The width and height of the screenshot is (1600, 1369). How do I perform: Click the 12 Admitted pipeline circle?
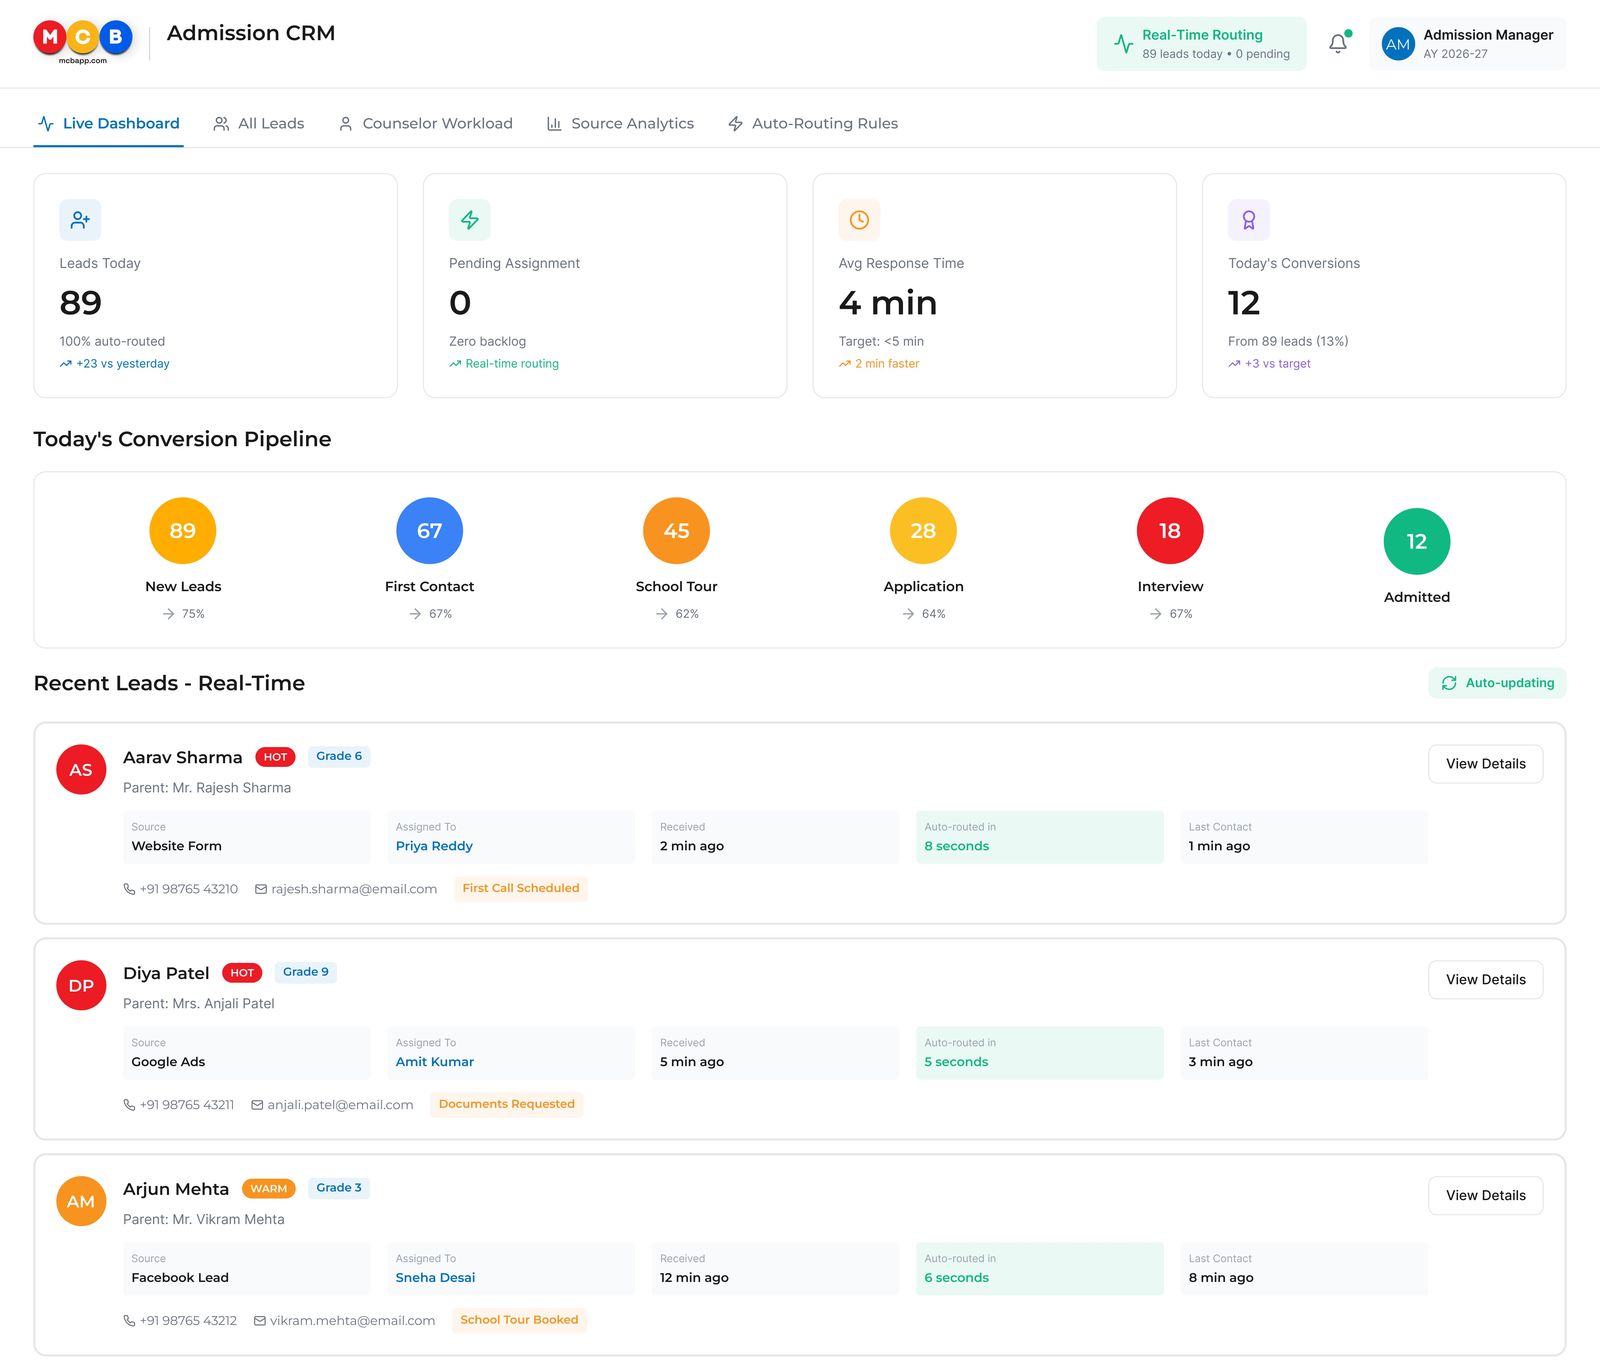click(x=1417, y=542)
